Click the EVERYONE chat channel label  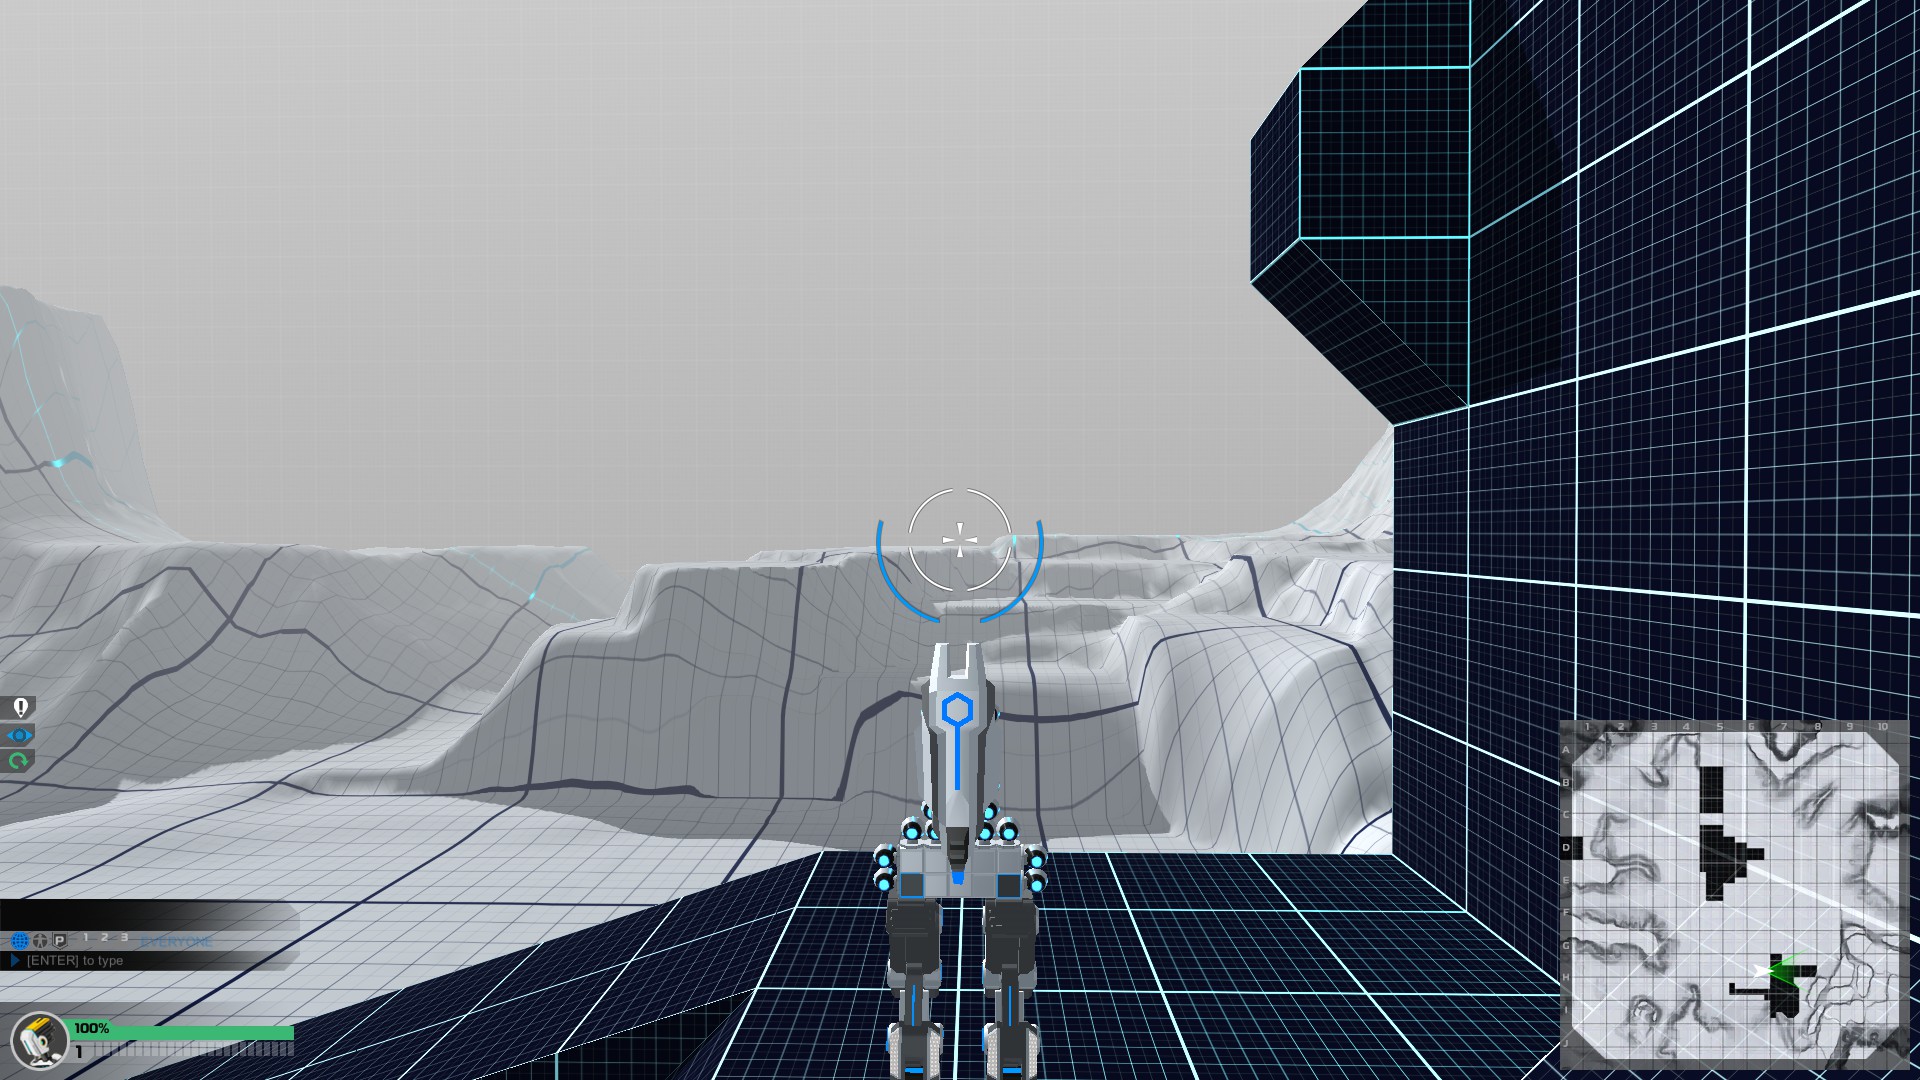pos(175,942)
